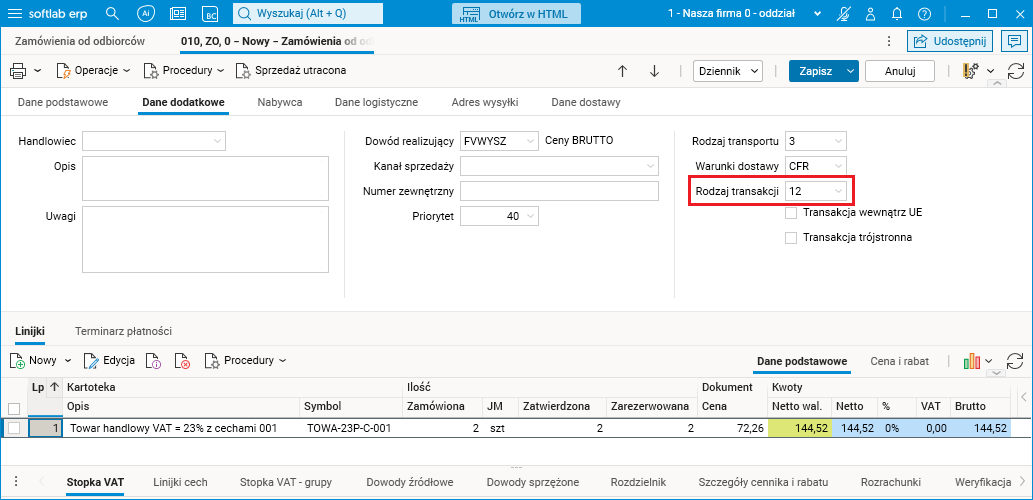Click the Anuluj button
The width and height of the screenshot is (1033, 500).
coord(899,71)
